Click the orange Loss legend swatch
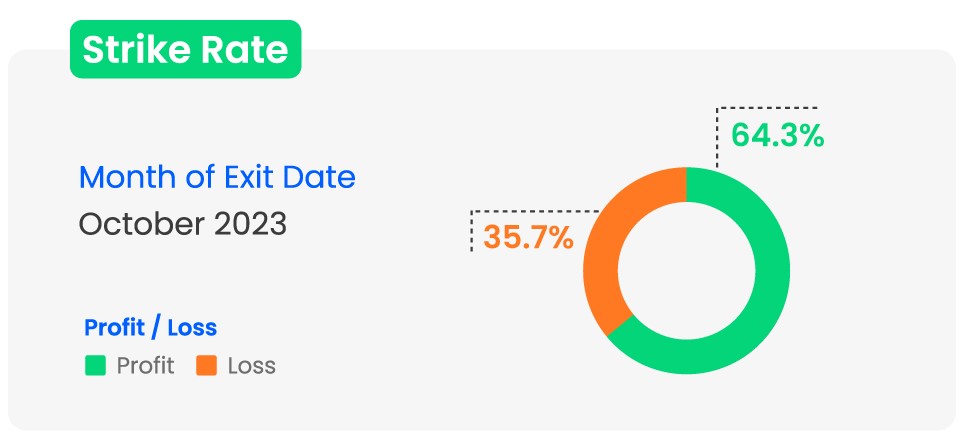Screen dimensions: 966x432 (x=206, y=366)
